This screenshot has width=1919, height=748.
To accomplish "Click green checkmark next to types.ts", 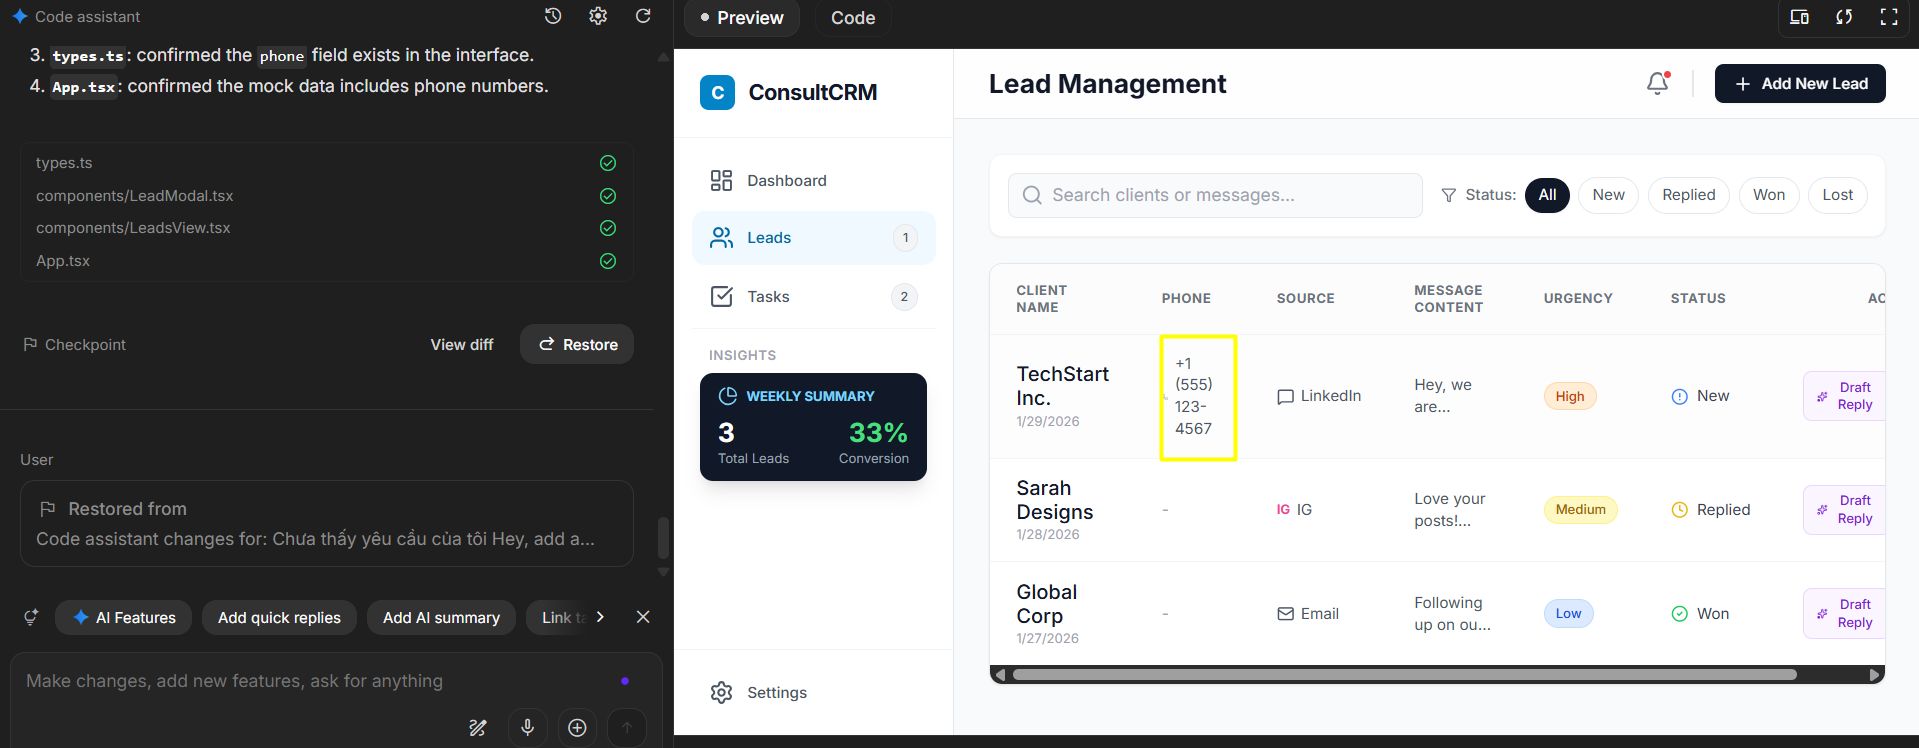I will tap(608, 163).
